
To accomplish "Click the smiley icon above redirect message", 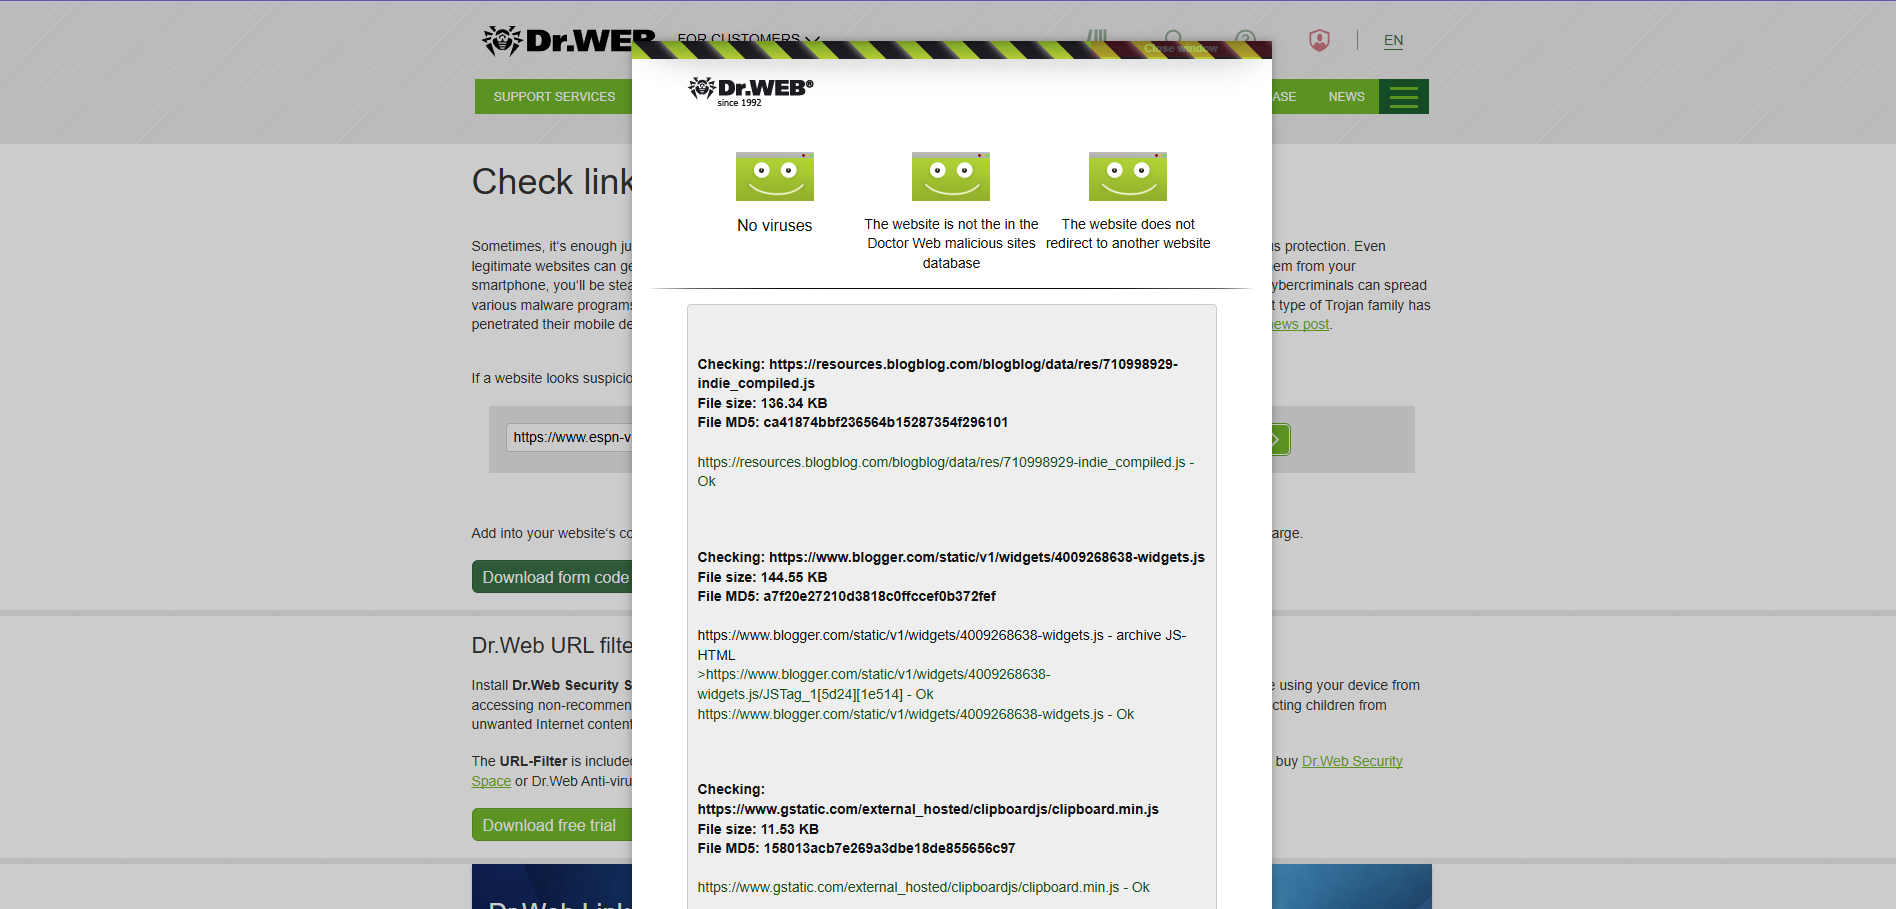I will click(x=1128, y=176).
